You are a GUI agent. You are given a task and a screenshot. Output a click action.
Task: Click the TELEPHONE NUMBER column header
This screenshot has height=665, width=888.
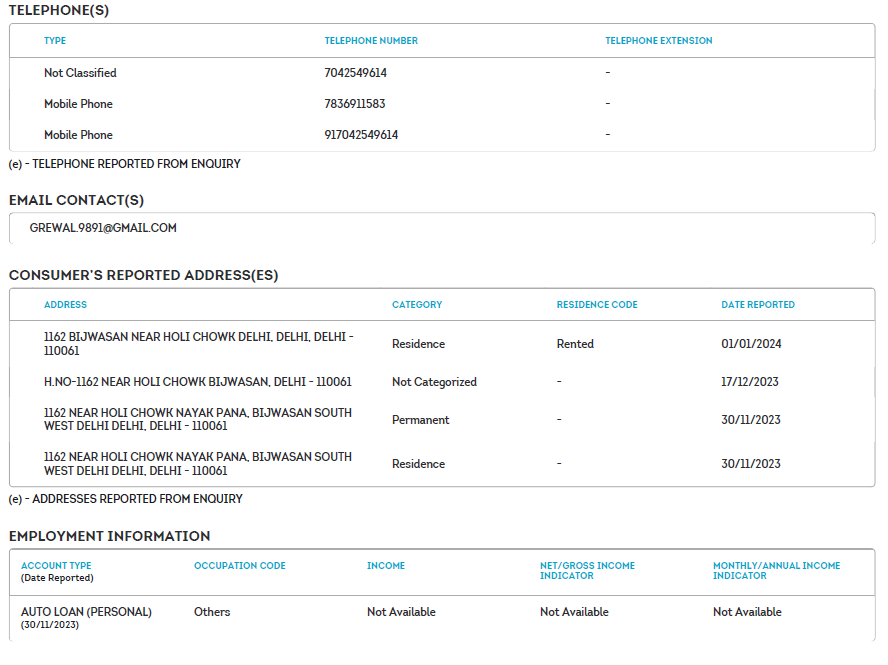tap(371, 41)
